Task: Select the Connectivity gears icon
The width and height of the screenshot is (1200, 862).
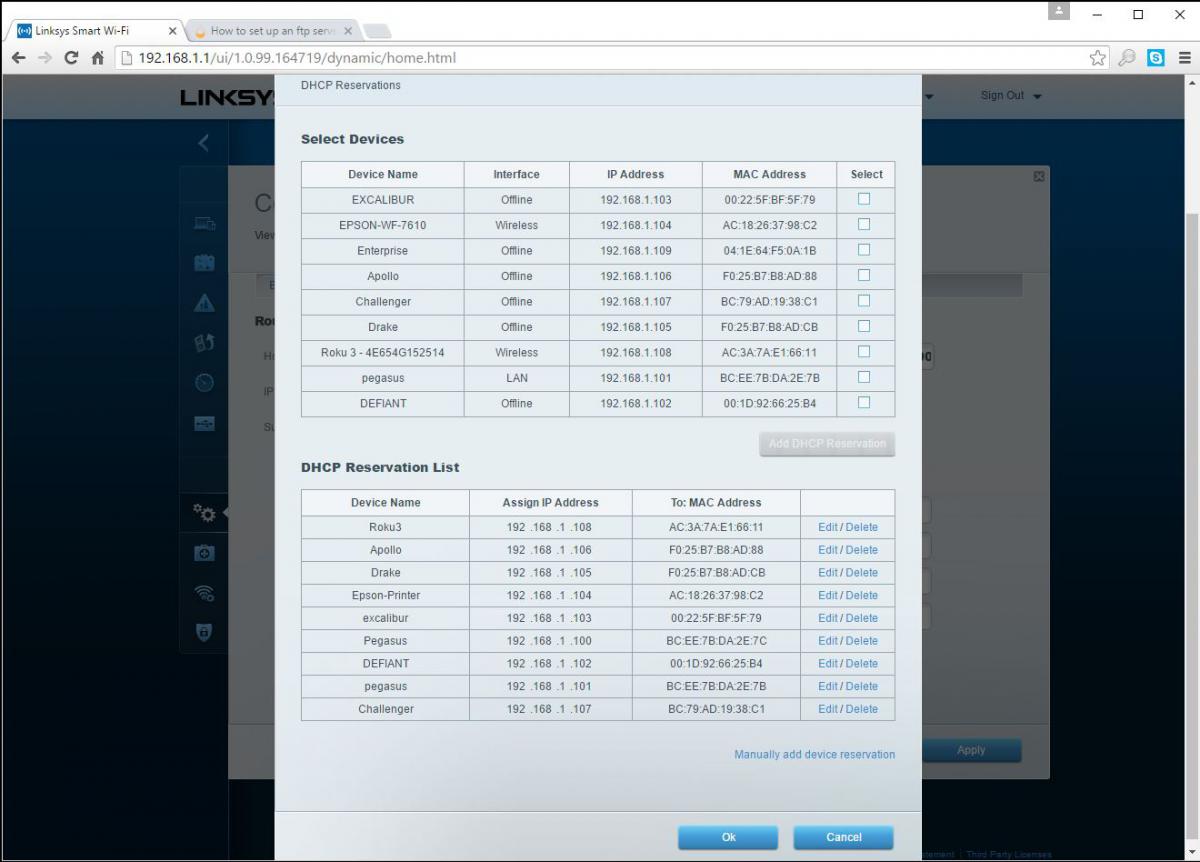Action: point(204,513)
